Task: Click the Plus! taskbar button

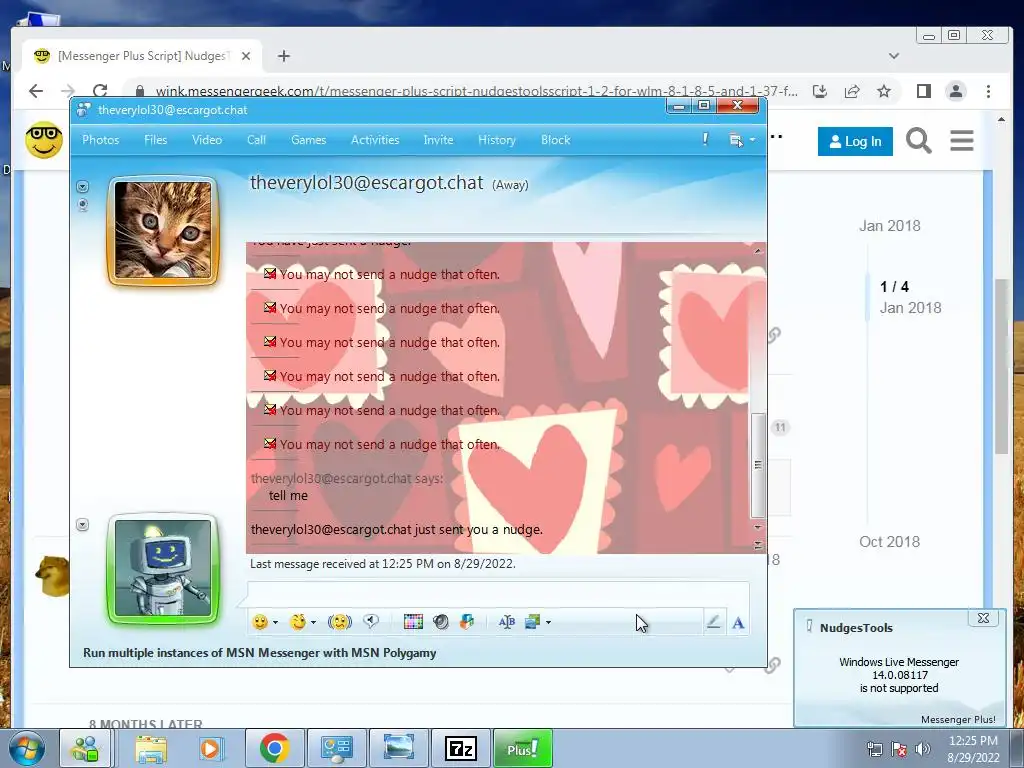Action: click(x=522, y=748)
